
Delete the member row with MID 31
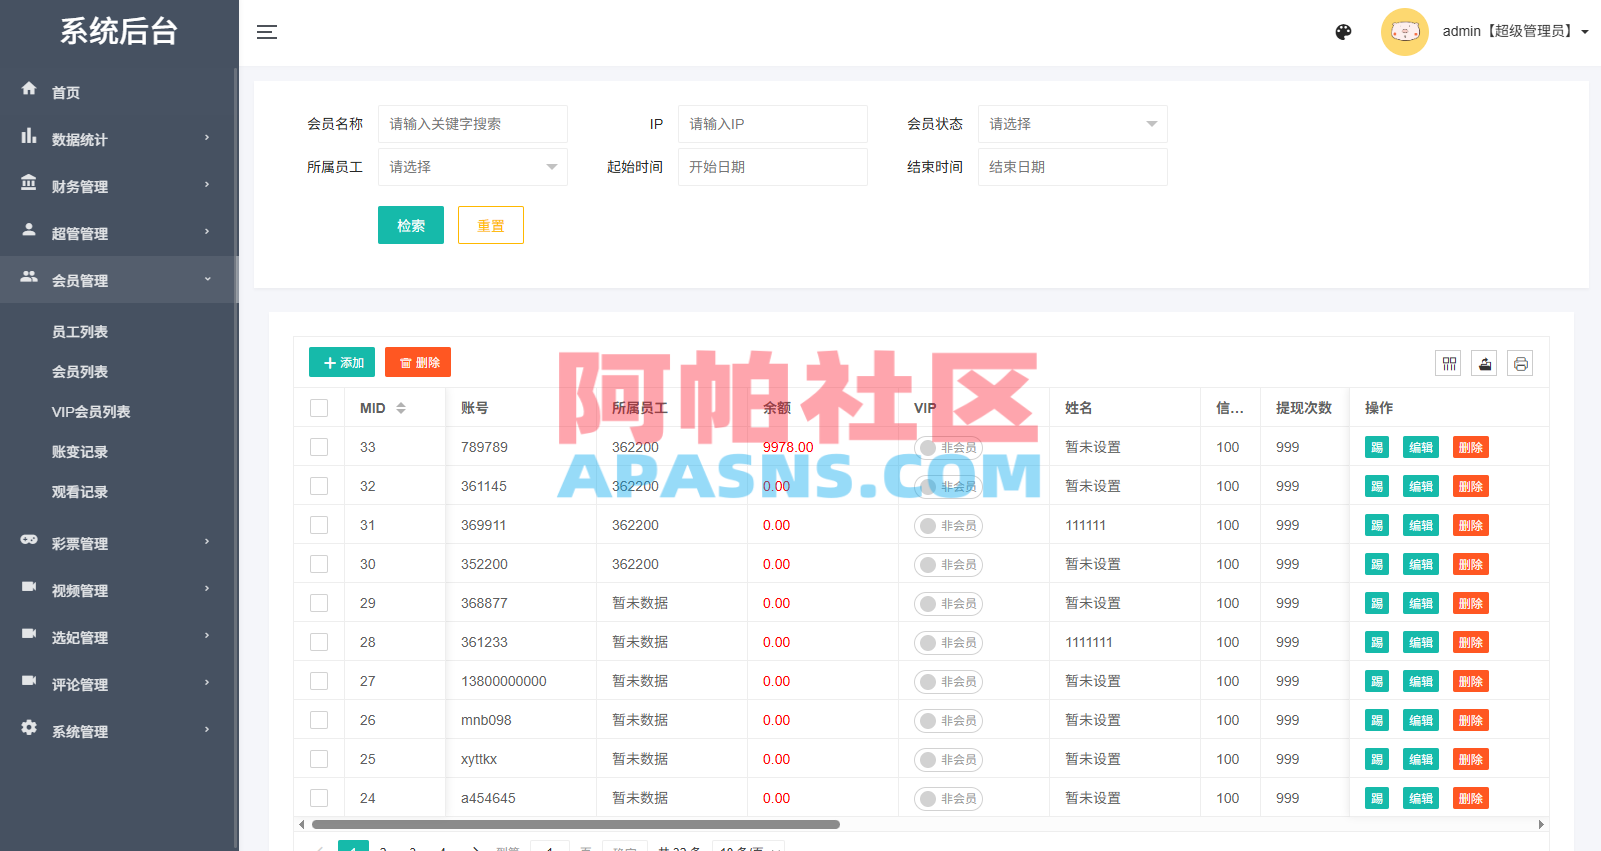coord(1471,525)
